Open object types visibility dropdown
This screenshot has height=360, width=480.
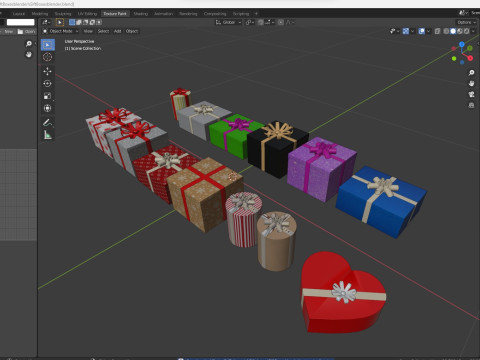(x=394, y=31)
